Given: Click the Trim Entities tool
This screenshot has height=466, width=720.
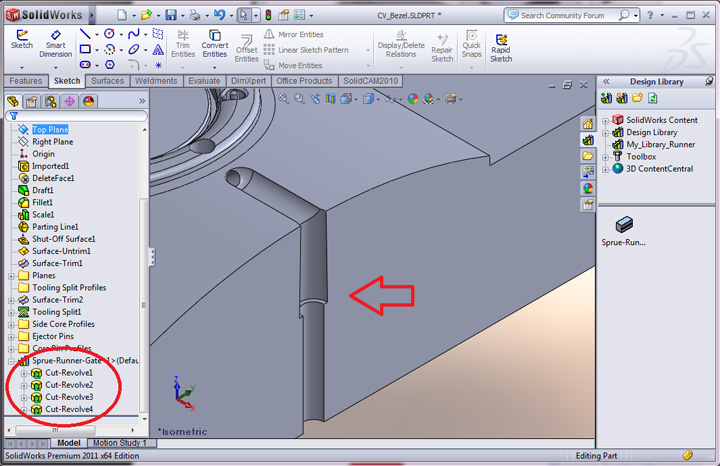Looking at the screenshot, I should 183,44.
